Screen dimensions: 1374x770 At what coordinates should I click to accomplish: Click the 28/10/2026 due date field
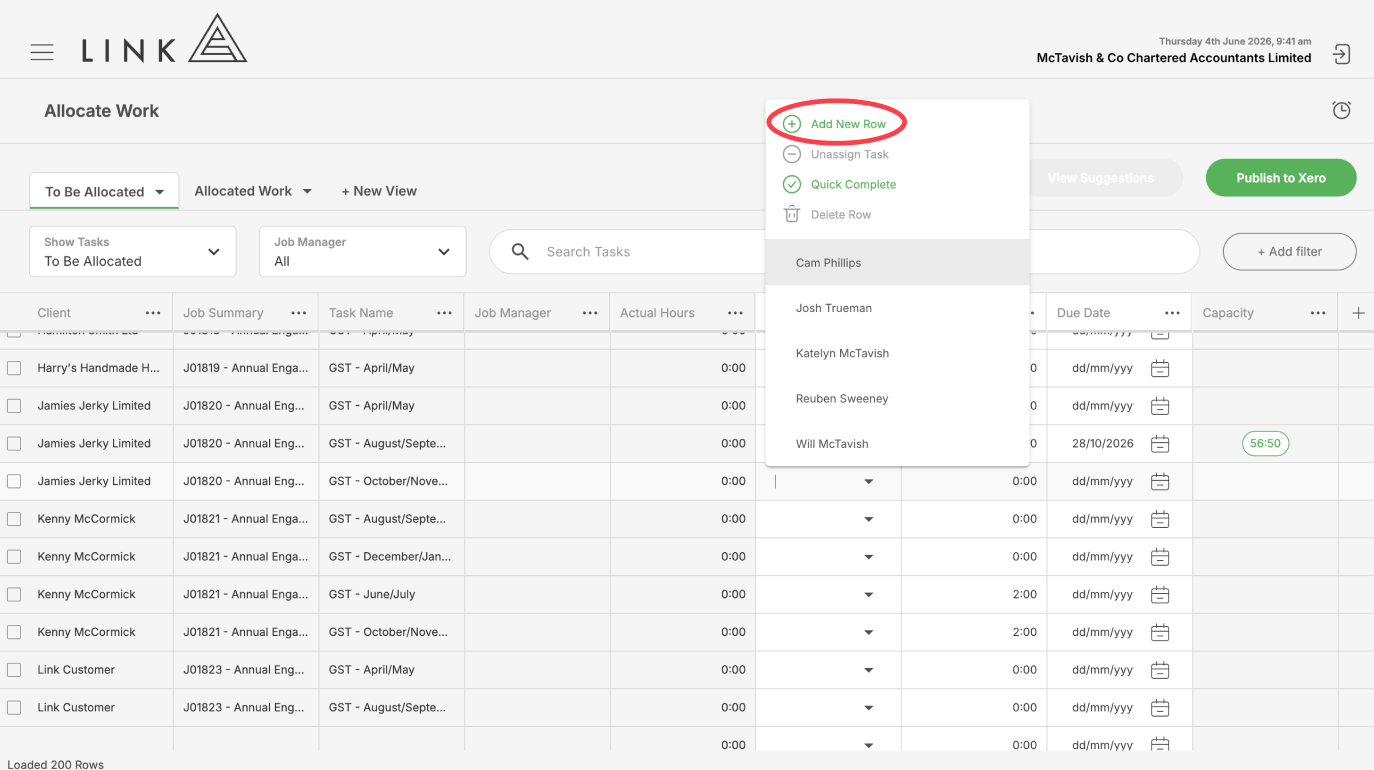(x=1103, y=443)
